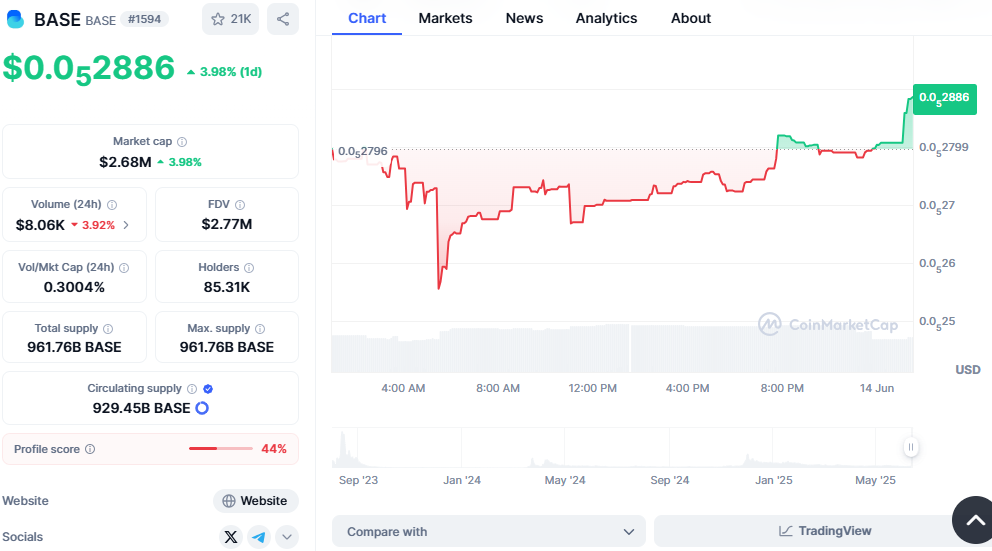Click the share icon next to star

click(283, 19)
